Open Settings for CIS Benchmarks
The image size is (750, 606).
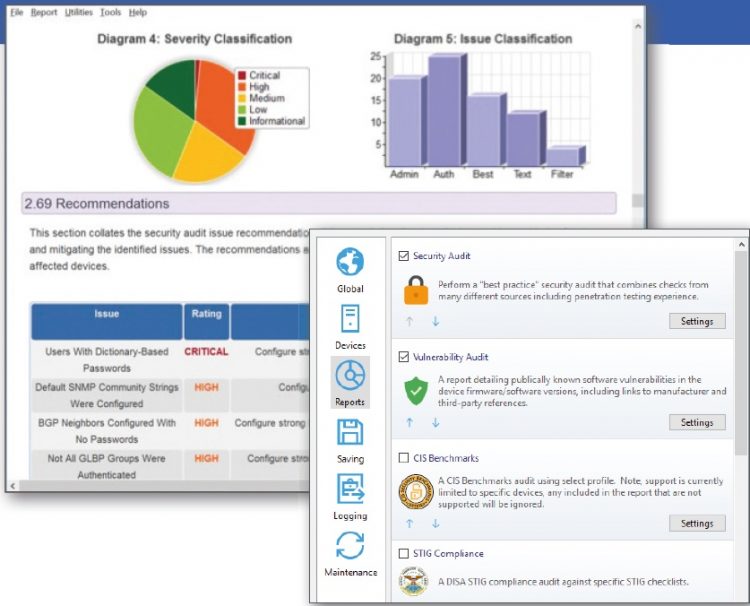coord(696,523)
